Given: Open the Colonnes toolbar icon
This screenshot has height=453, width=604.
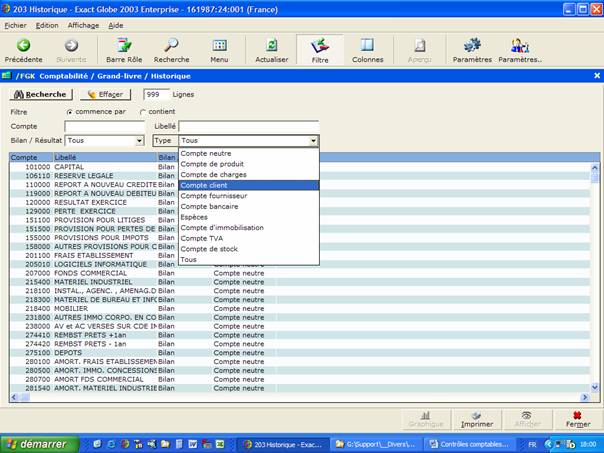Looking at the screenshot, I should (367, 45).
